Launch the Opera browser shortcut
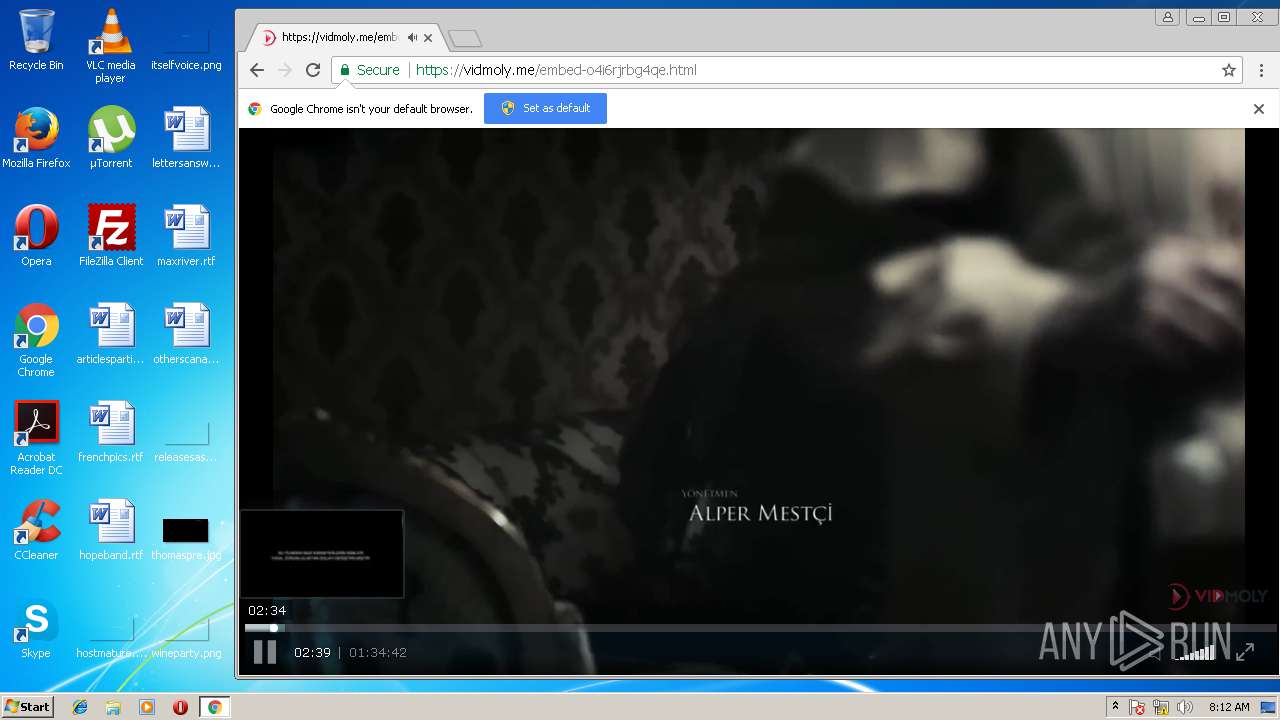Screen dimensions: 1280x720 pyautogui.click(x=36, y=235)
